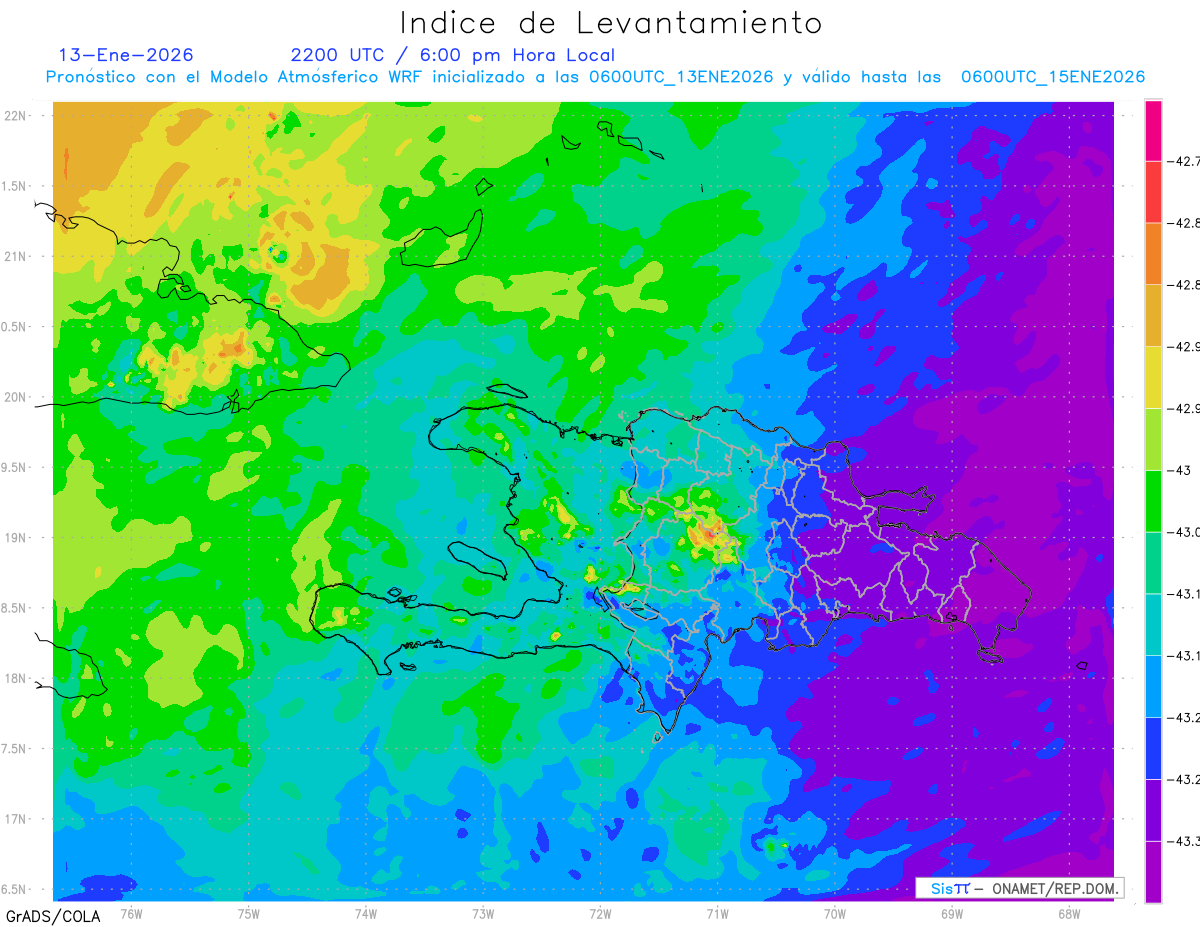This screenshot has height=927, width=1200.
Task: Click the '75W' longitude label
Action: 249,913
